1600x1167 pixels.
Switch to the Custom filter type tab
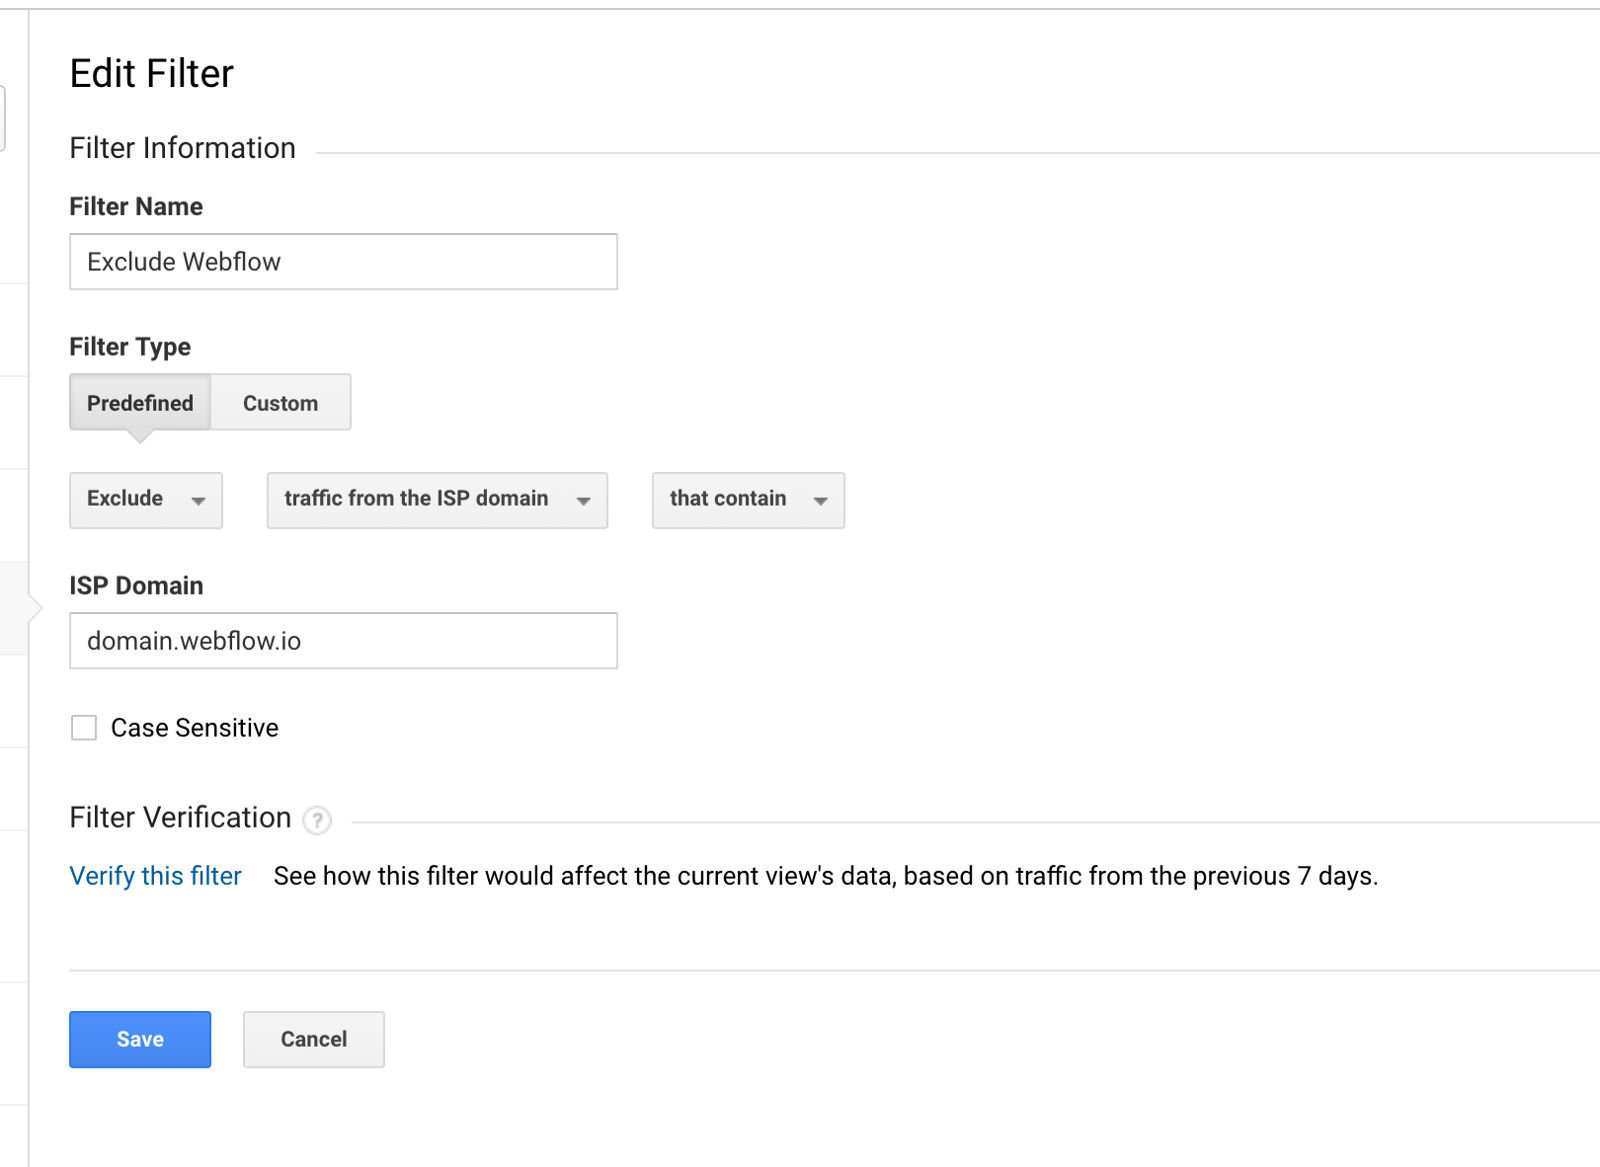coord(281,403)
